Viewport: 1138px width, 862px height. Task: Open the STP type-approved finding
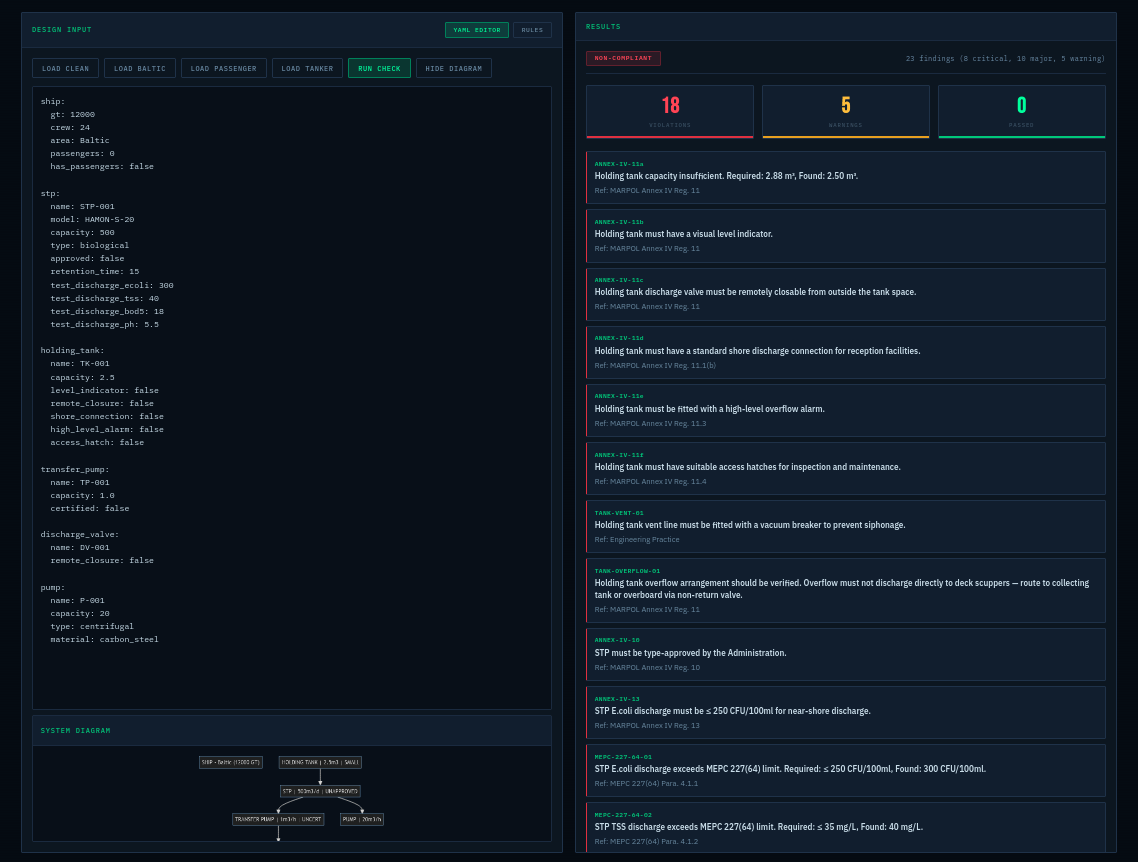pyautogui.click(x=846, y=654)
